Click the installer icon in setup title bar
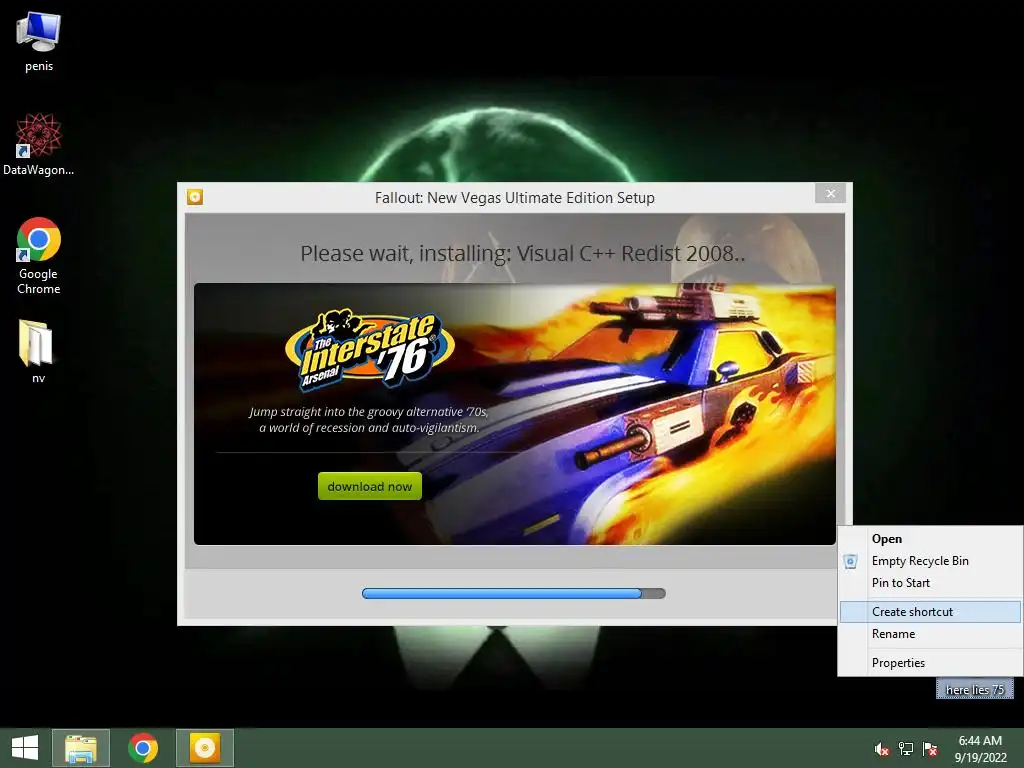Viewport: 1024px width, 768px height. (195, 197)
